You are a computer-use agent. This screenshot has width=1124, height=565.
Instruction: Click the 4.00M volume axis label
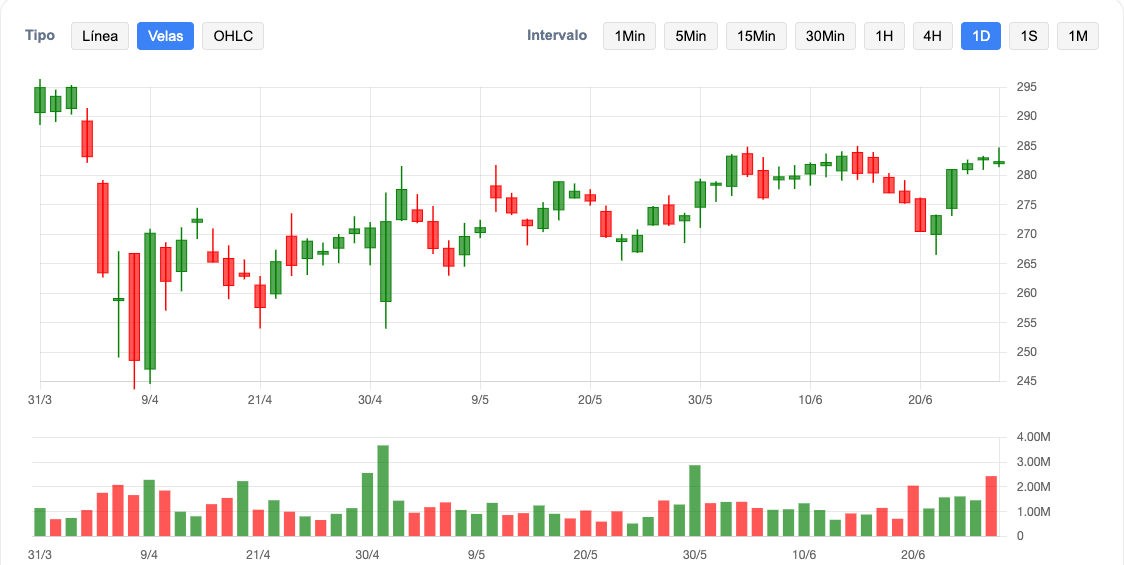[x=1033, y=437]
